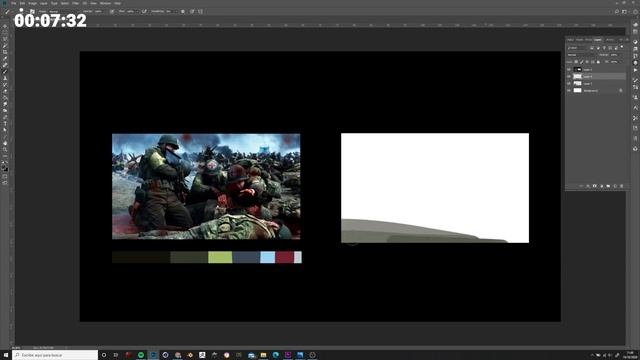640x360 pixels.
Task: Toggle layer filtering on/off switch
Action: tap(622, 47)
